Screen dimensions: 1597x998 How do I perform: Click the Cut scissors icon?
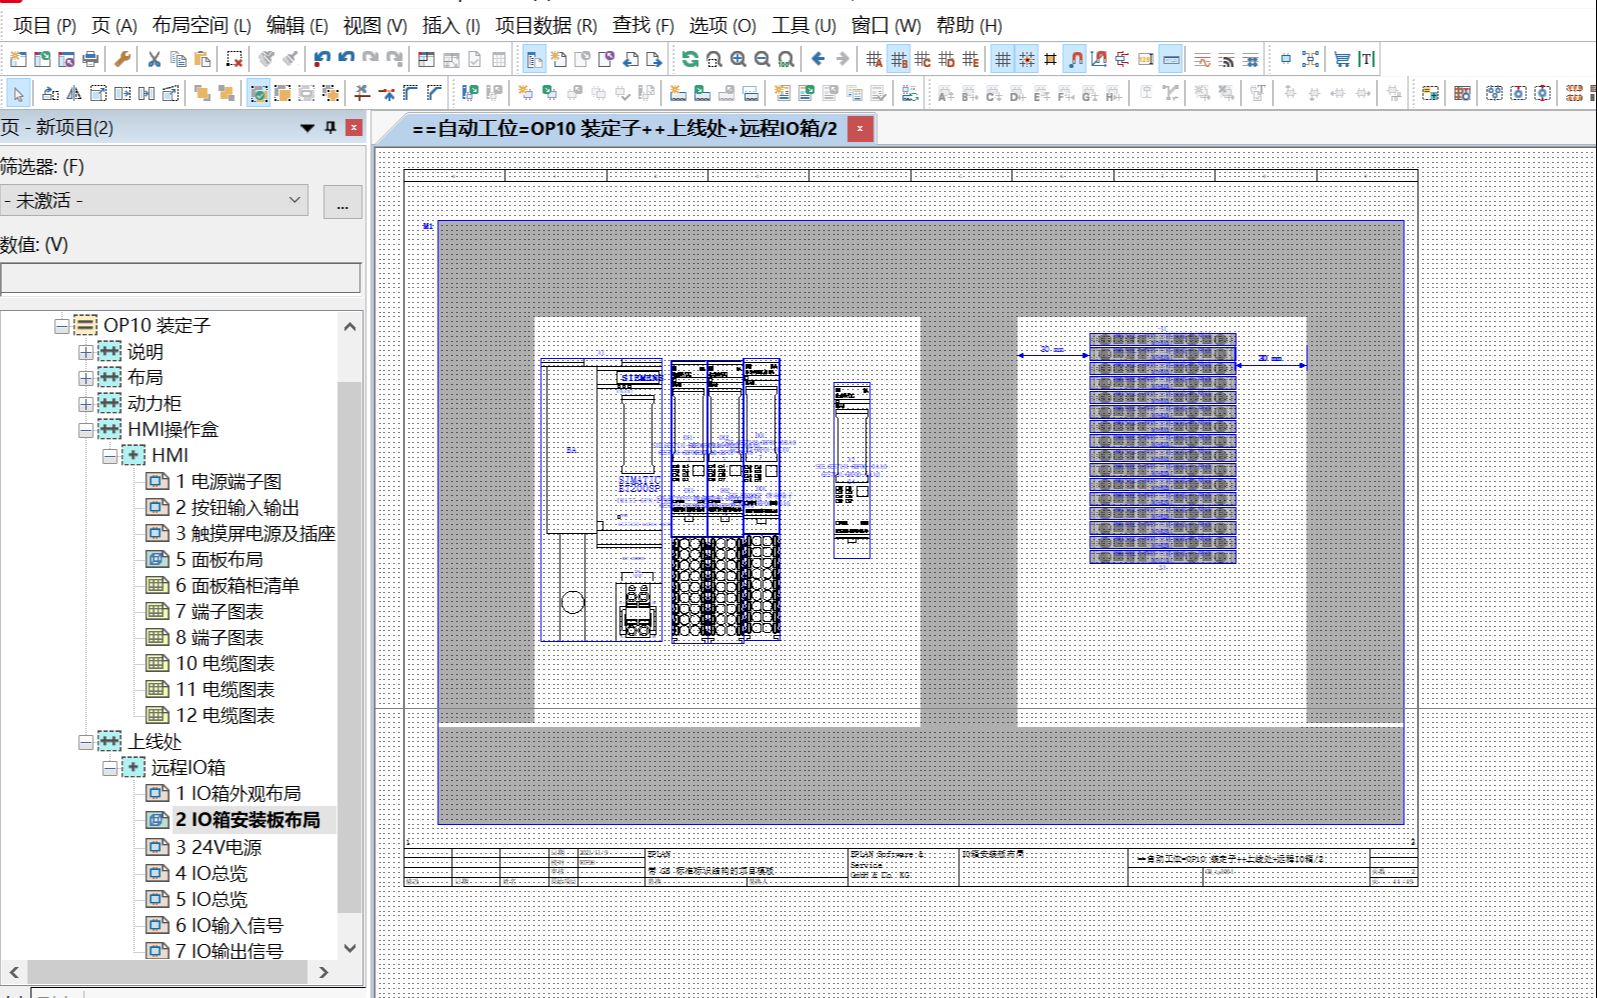154,60
